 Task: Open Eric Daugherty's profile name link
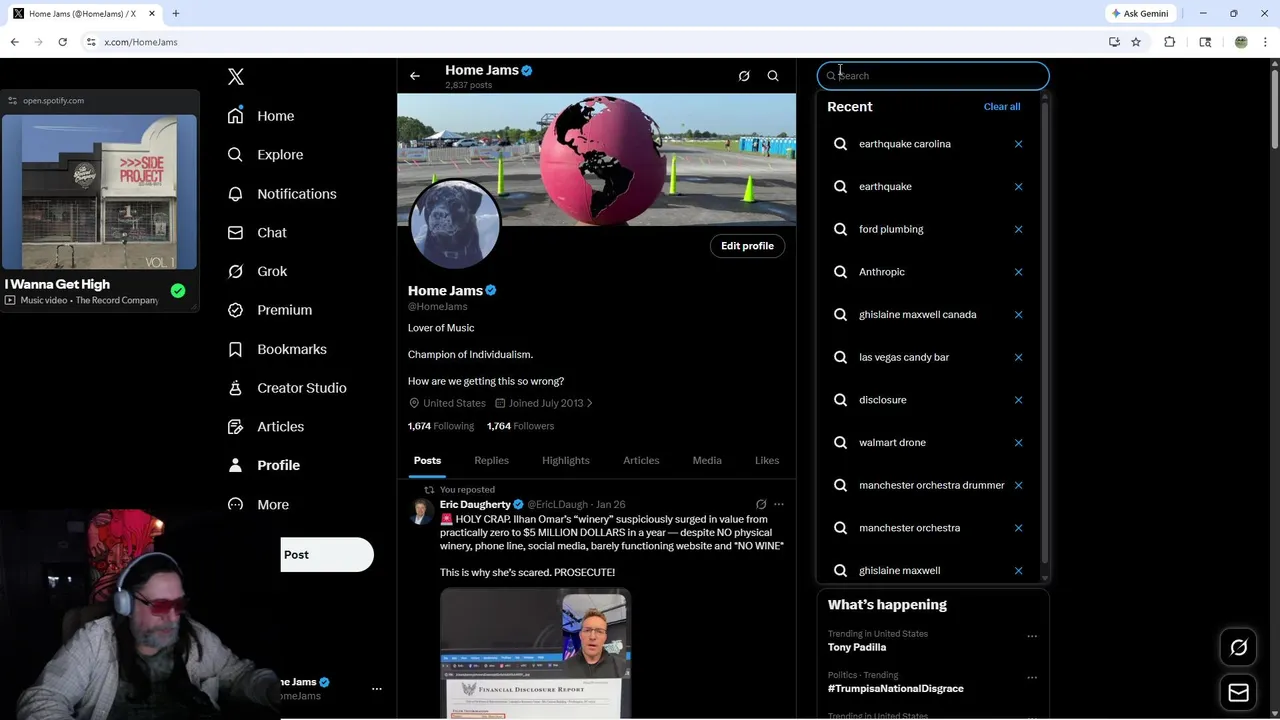[475, 505]
